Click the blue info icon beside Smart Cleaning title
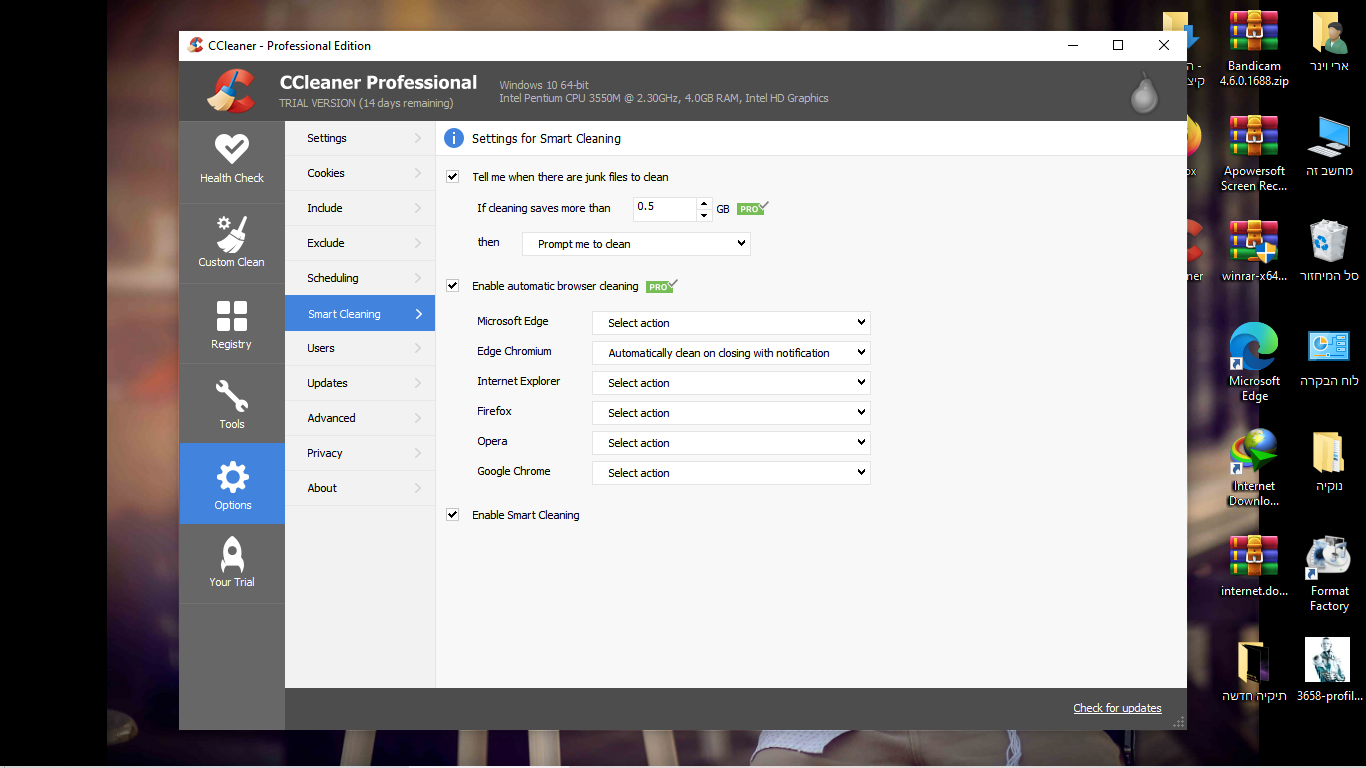Image resolution: width=1366 pixels, height=768 pixels. coord(454,138)
